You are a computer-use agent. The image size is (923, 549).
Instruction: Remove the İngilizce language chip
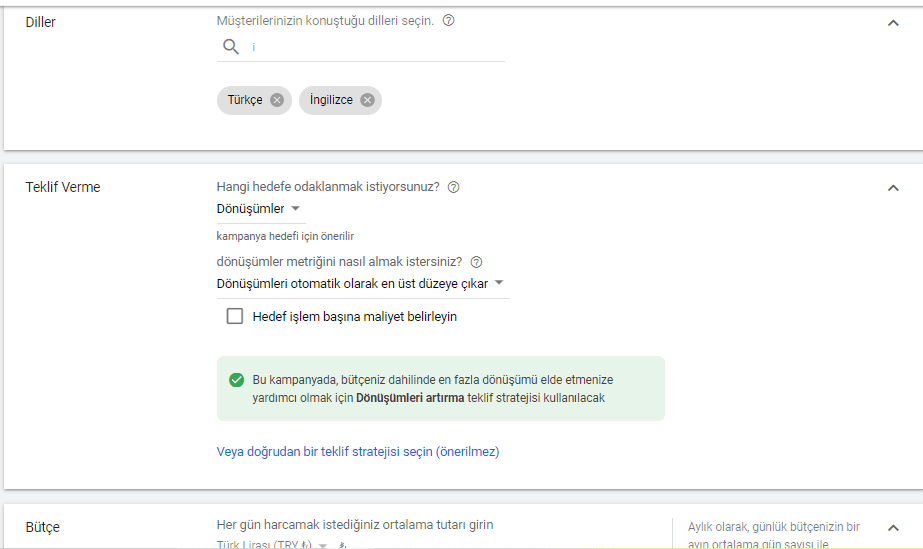pyautogui.click(x=367, y=100)
